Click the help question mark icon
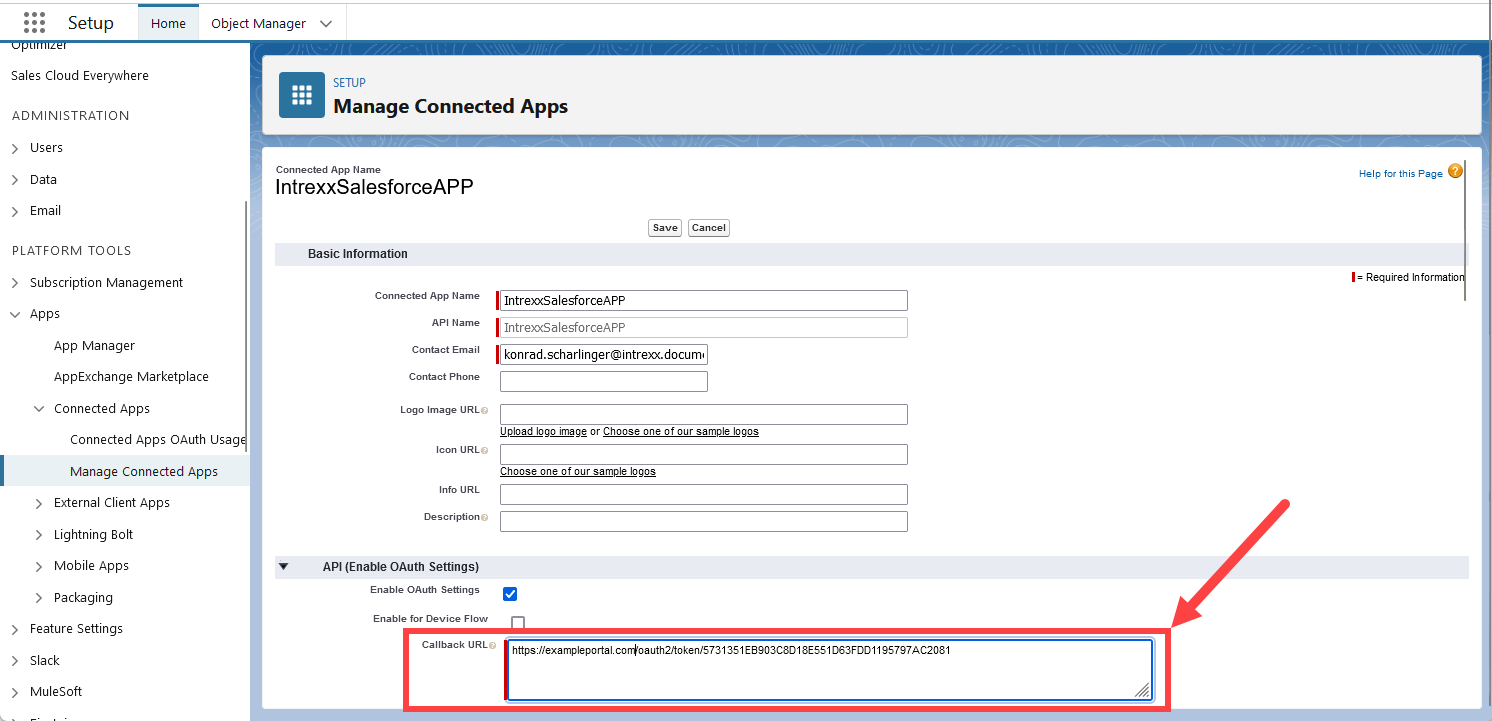This screenshot has height=721, width=1492. click(1455, 171)
